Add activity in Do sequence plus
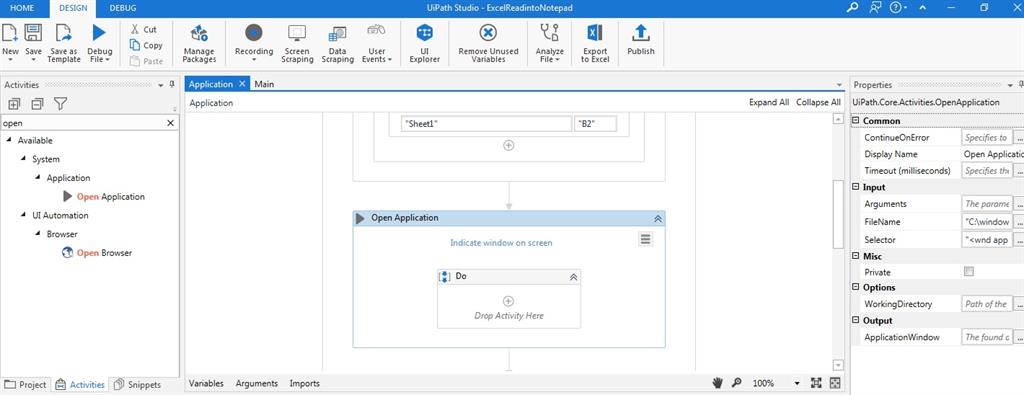Viewport: 1024px width, 395px height. [x=508, y=301]
